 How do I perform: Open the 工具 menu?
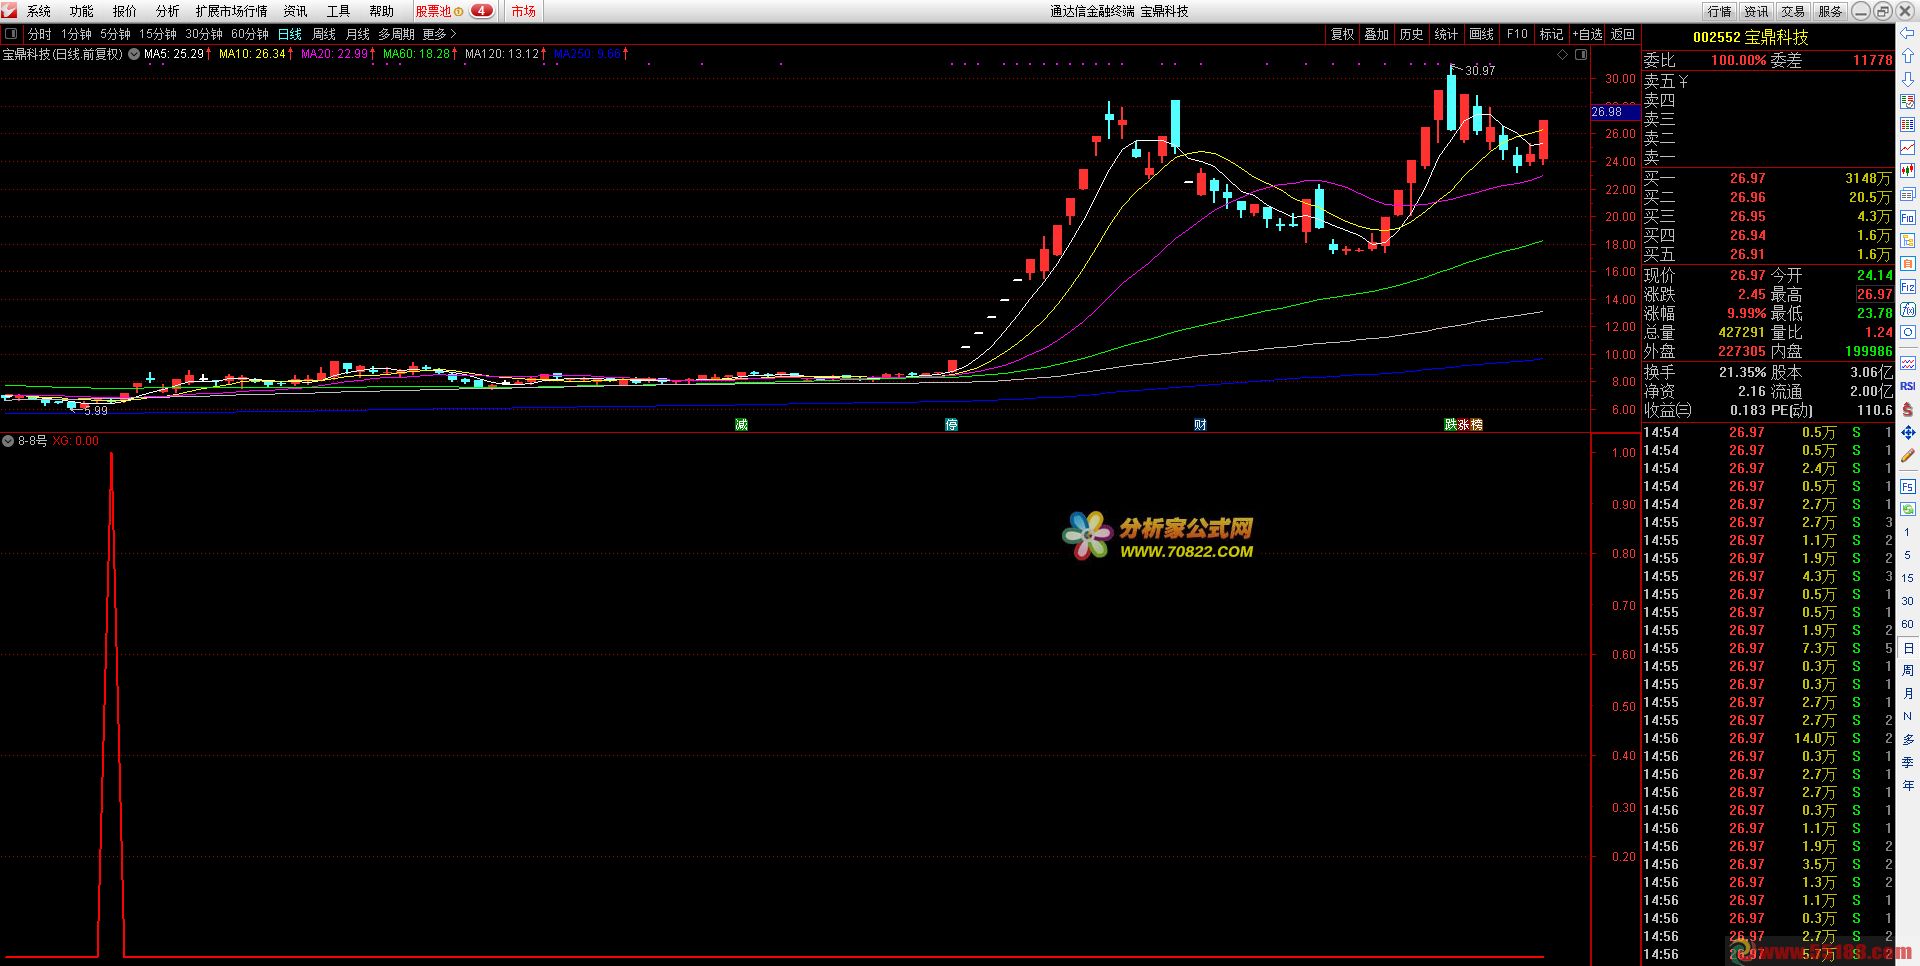click(339, 11)
